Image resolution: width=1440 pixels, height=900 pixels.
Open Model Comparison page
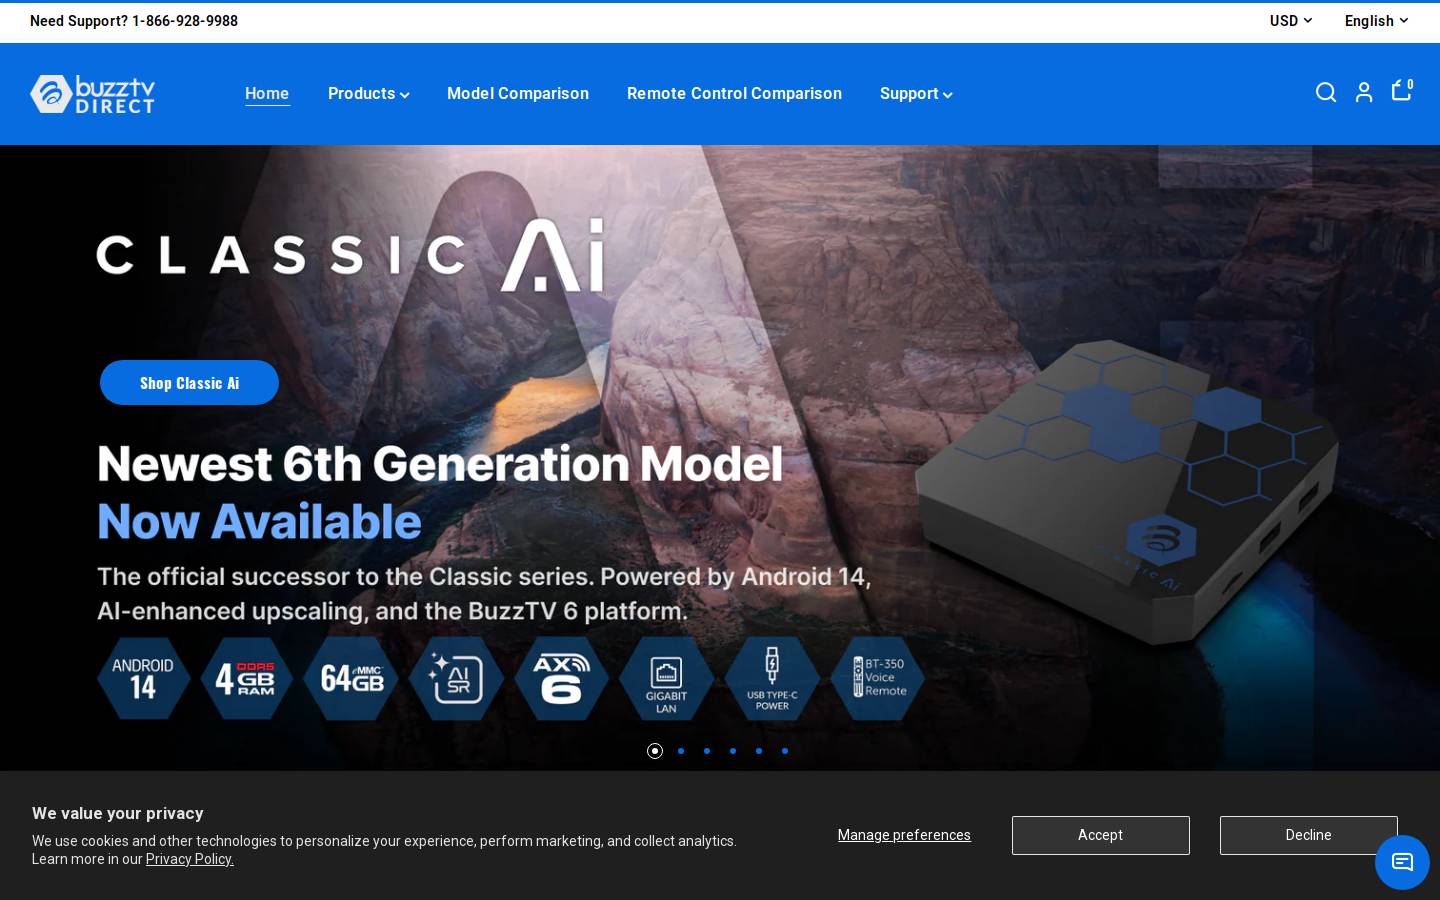click(518, 93)
